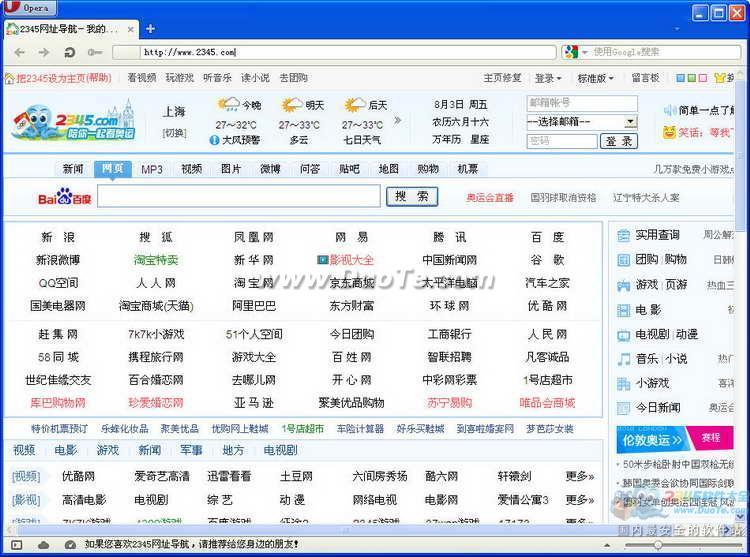Click 更多» in the 视频 row

tap(580, 476)
